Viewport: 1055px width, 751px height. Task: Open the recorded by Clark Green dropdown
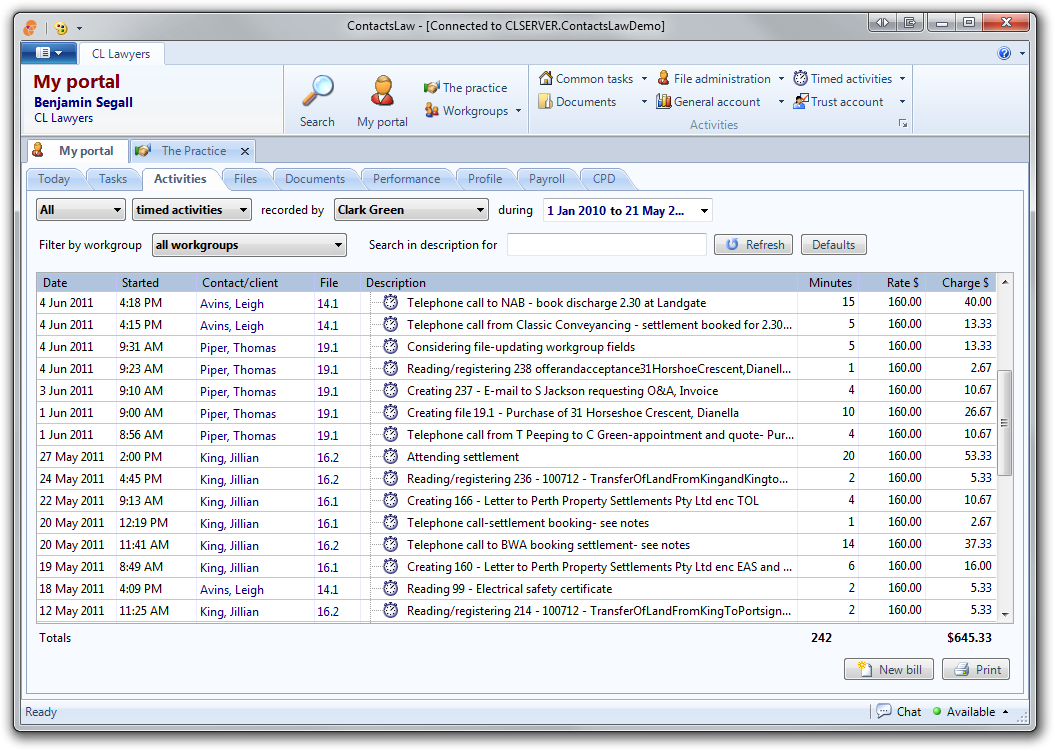pos(411,210)
